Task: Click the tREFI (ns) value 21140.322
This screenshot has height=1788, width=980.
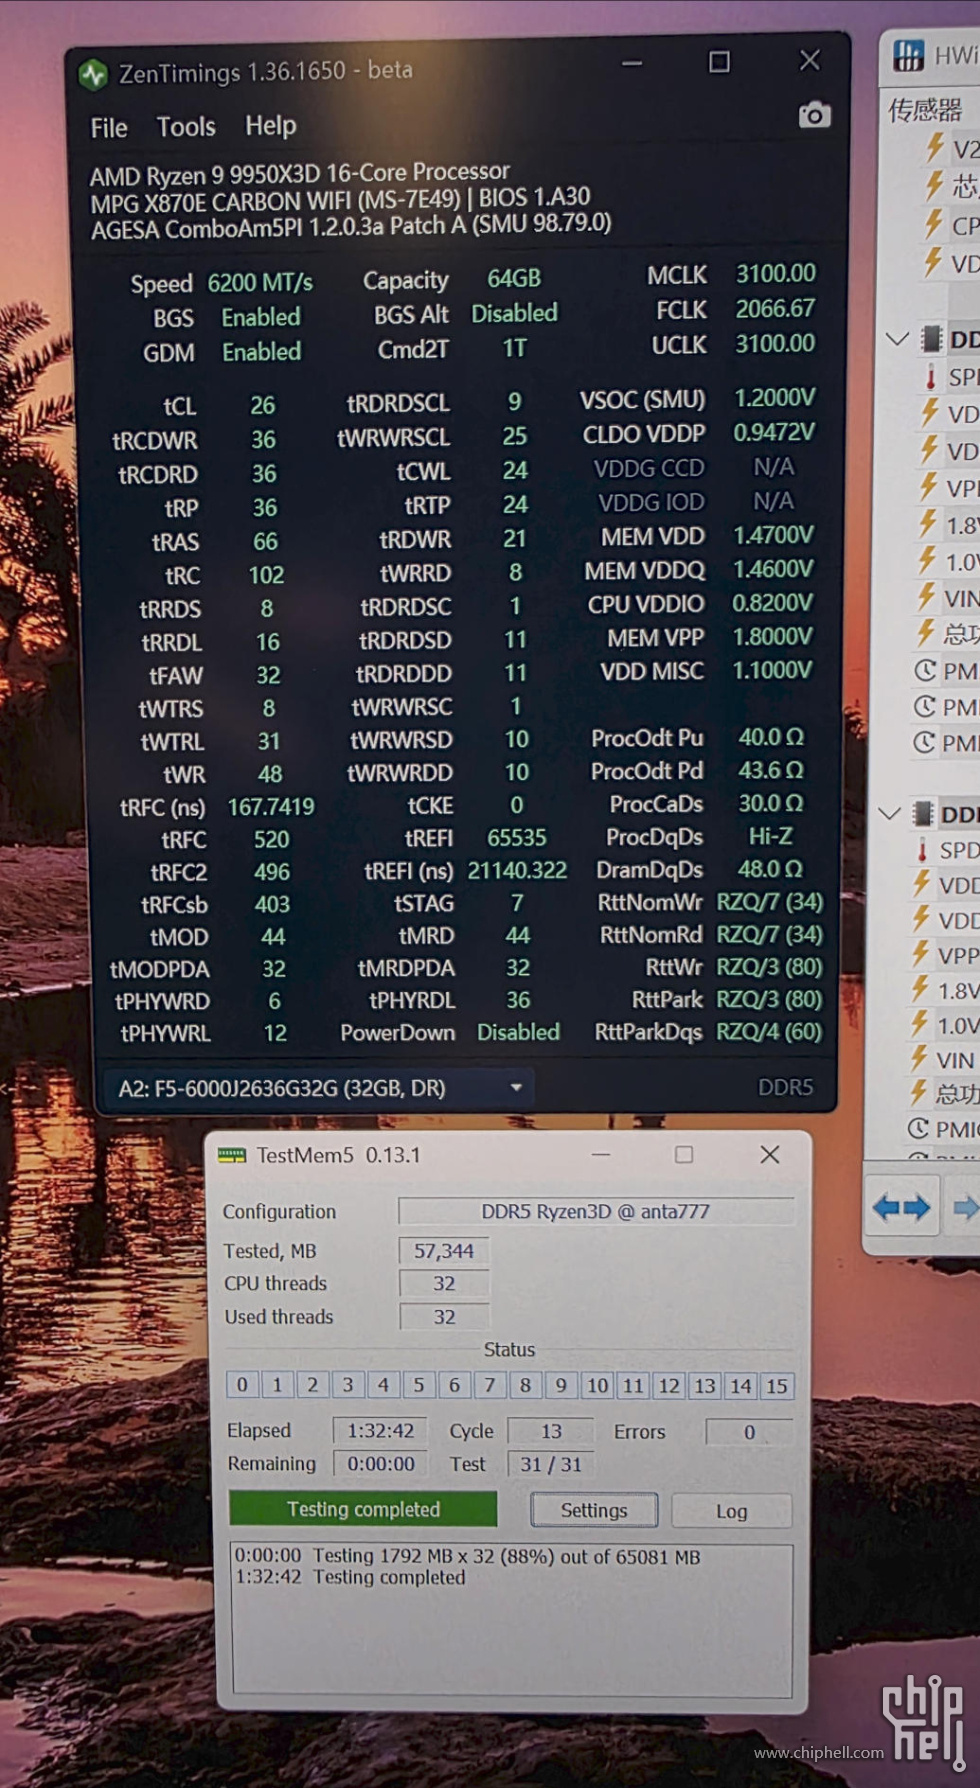Action: (517, 871)
